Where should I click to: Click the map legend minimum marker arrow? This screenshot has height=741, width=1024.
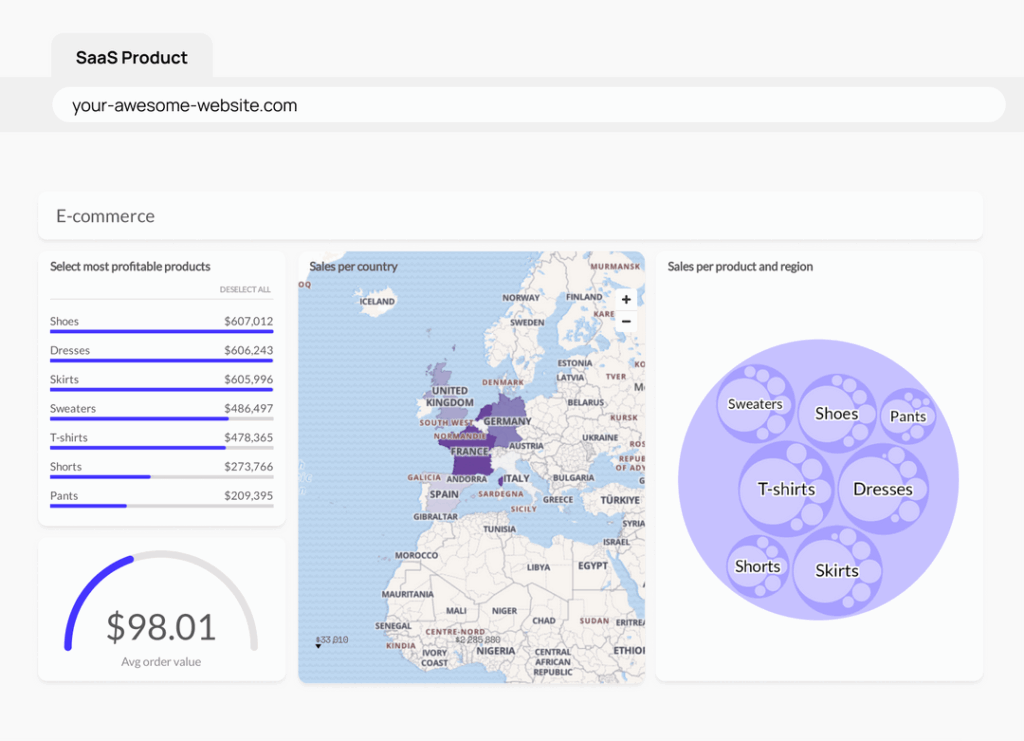click(x=318, y=646)
